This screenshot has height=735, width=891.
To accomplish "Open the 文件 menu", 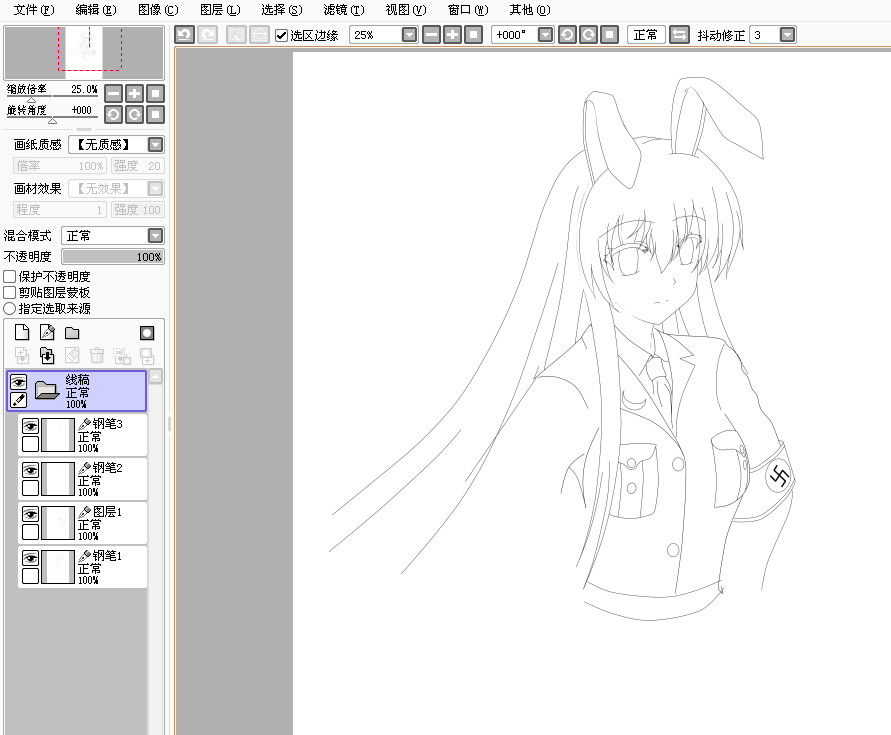I will (34, 10).
